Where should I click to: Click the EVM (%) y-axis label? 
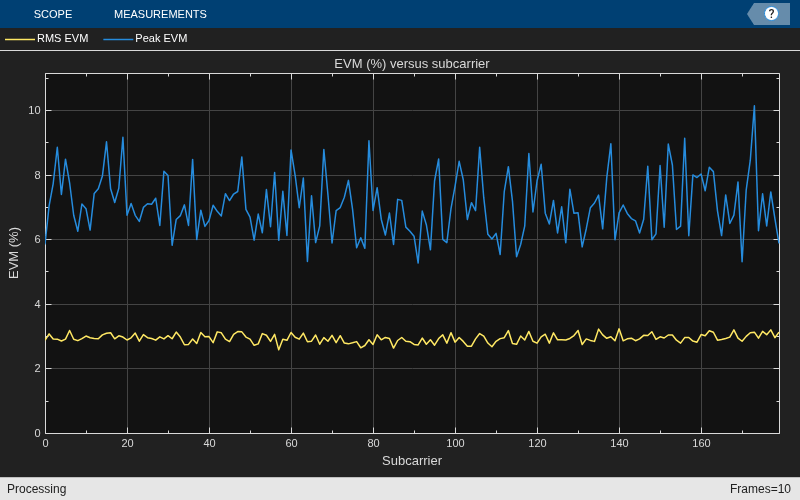point(14,253)
